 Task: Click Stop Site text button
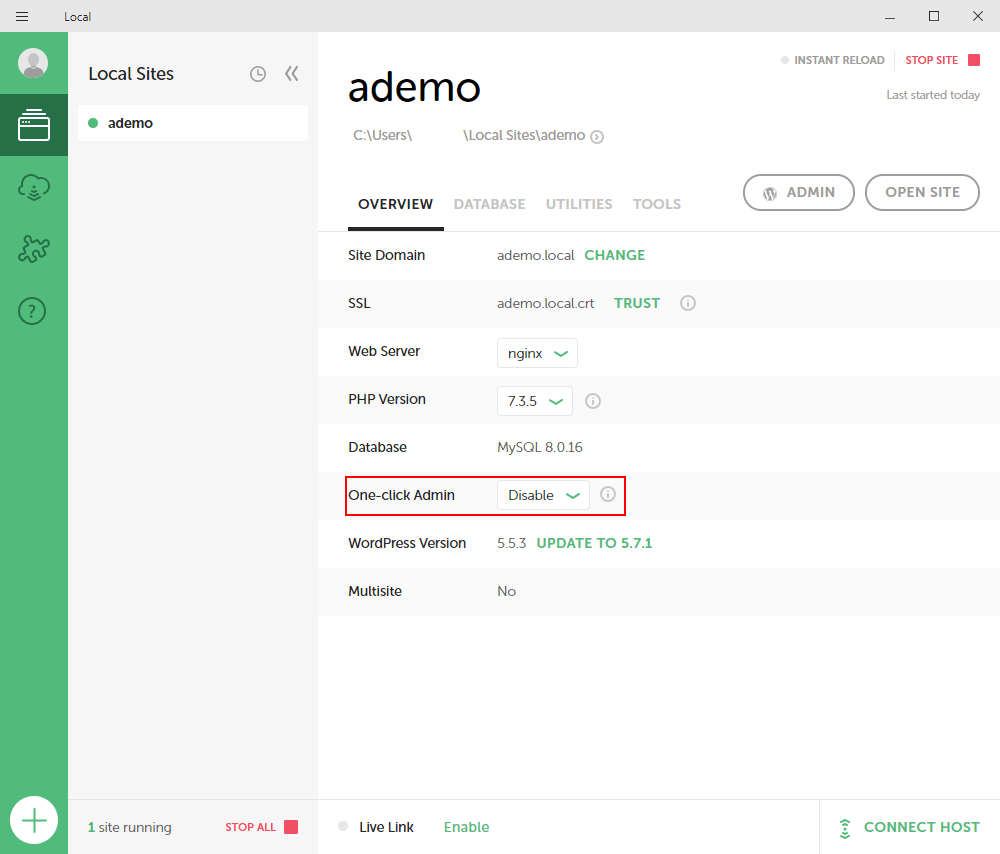click(932, 60)
